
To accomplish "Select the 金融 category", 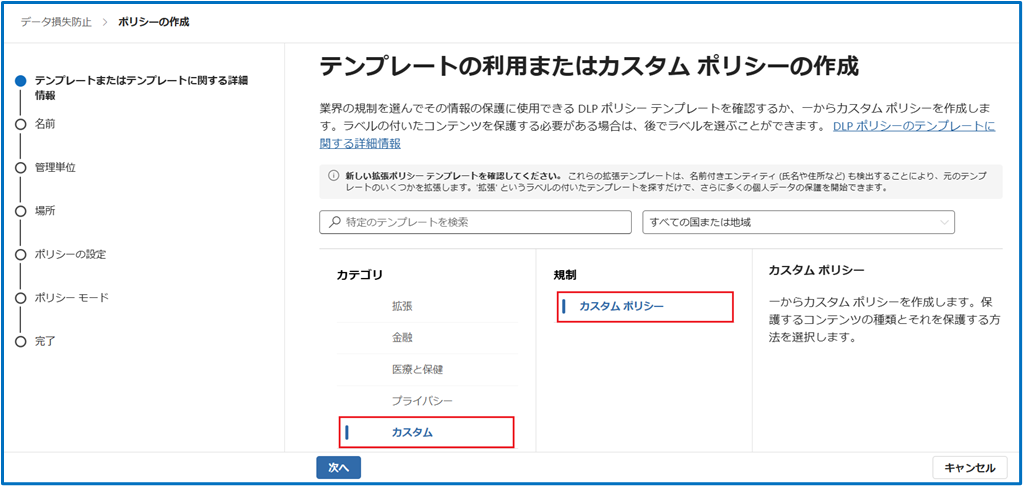I will coord(402,338).
